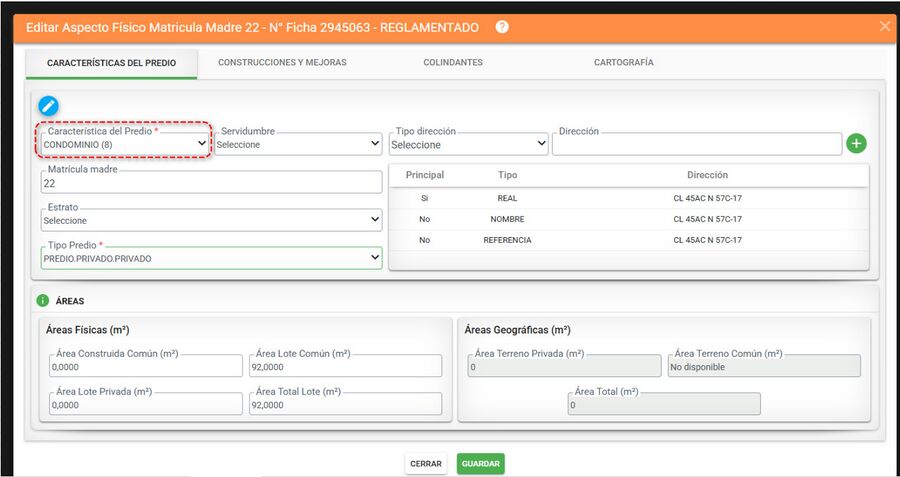Close the dialog with the X icon
Image resolution: width=900 pixels, height=477 pixels.
[885, 26]
